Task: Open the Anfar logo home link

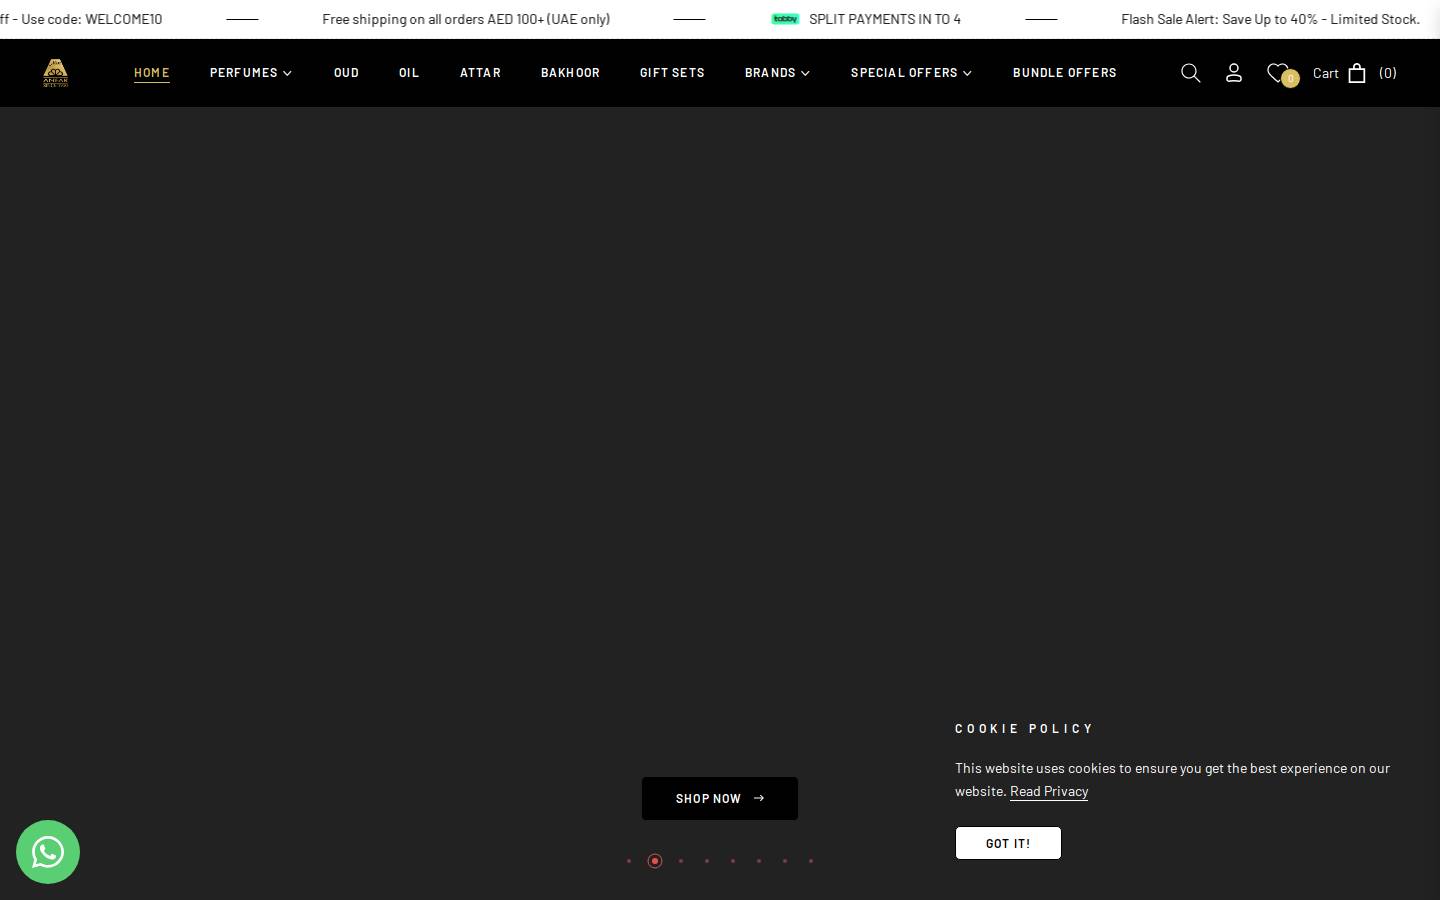Action: click(56, 73)
